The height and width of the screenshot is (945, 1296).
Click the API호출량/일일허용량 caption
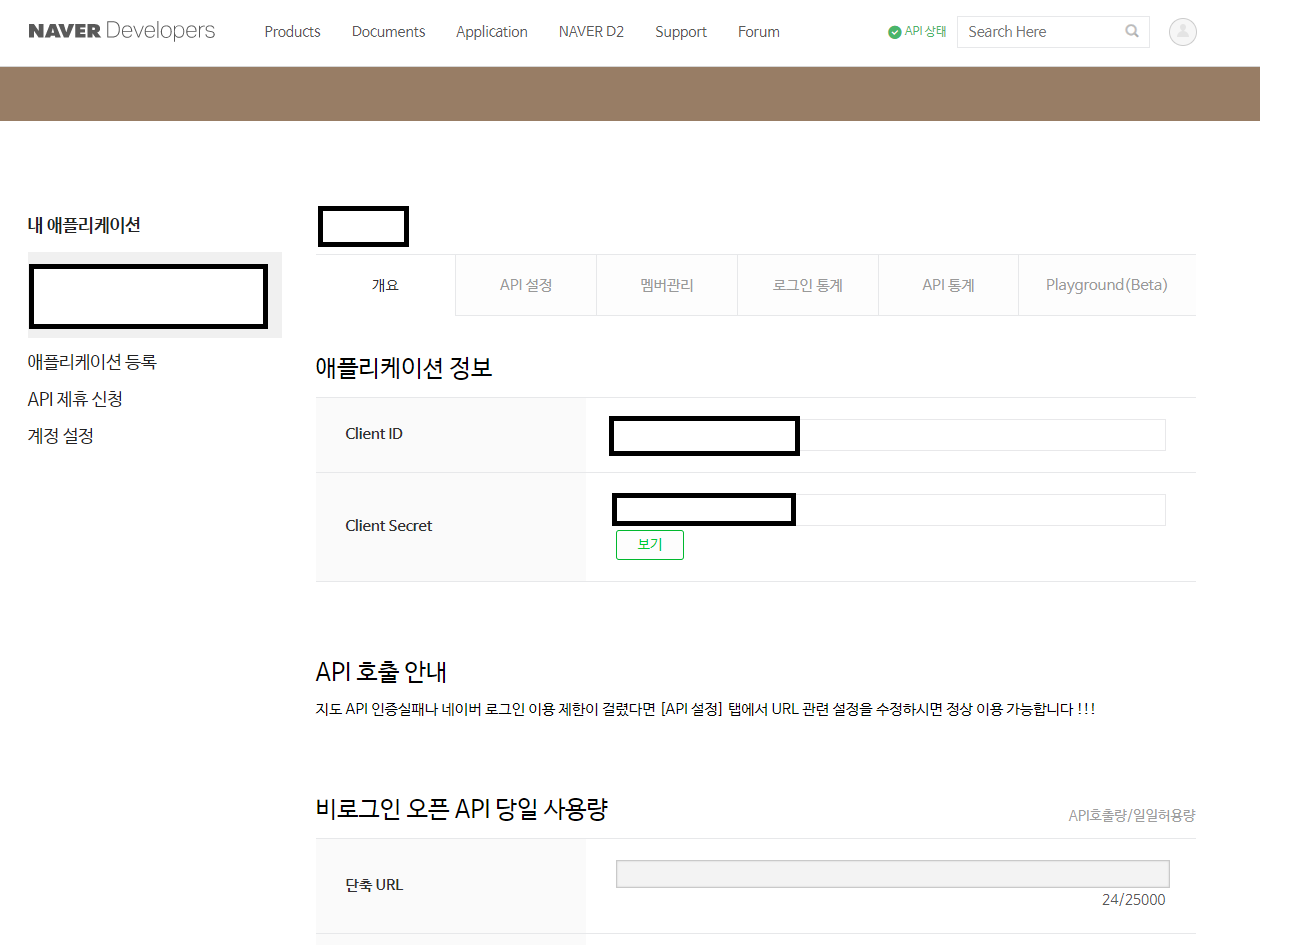point(1132,816)
